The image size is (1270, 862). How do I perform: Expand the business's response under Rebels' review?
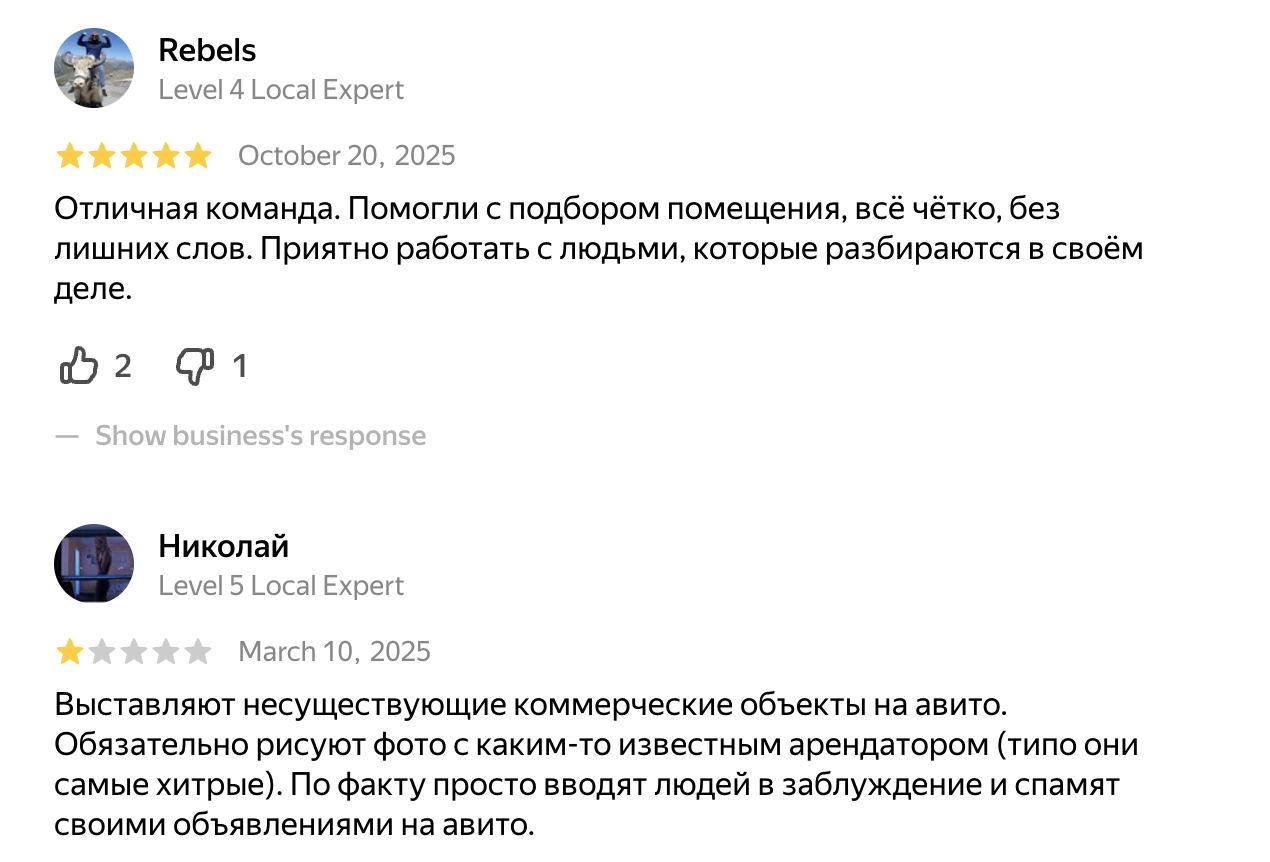(x=259, y=435)
